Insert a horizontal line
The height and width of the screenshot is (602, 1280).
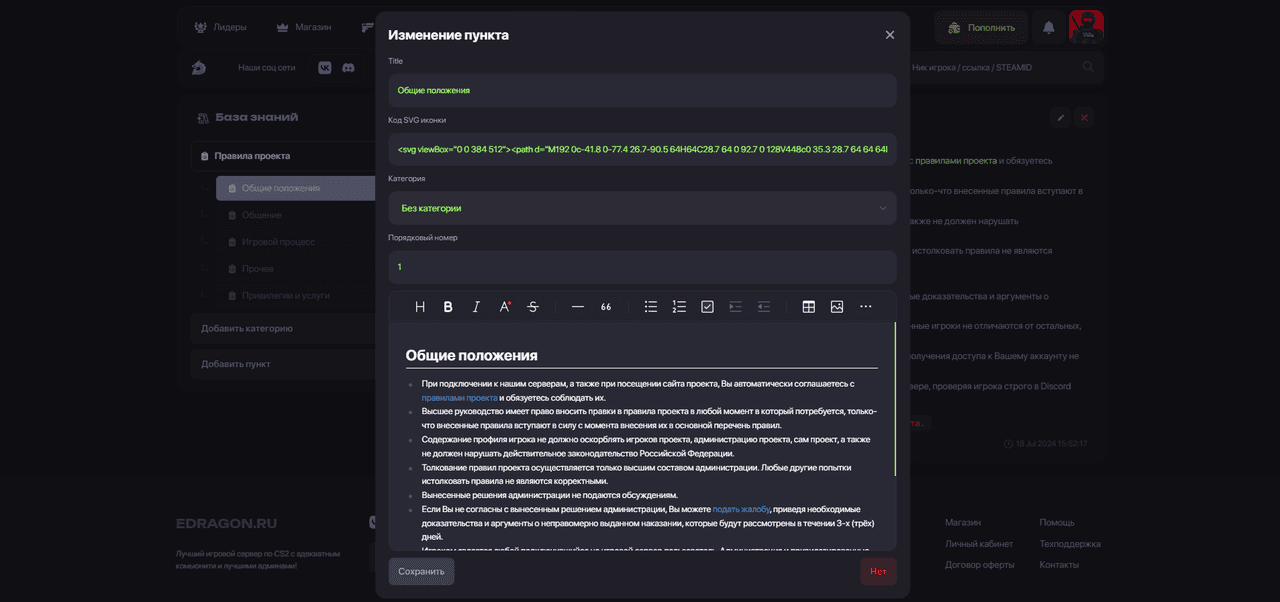[x=578, y=307]
